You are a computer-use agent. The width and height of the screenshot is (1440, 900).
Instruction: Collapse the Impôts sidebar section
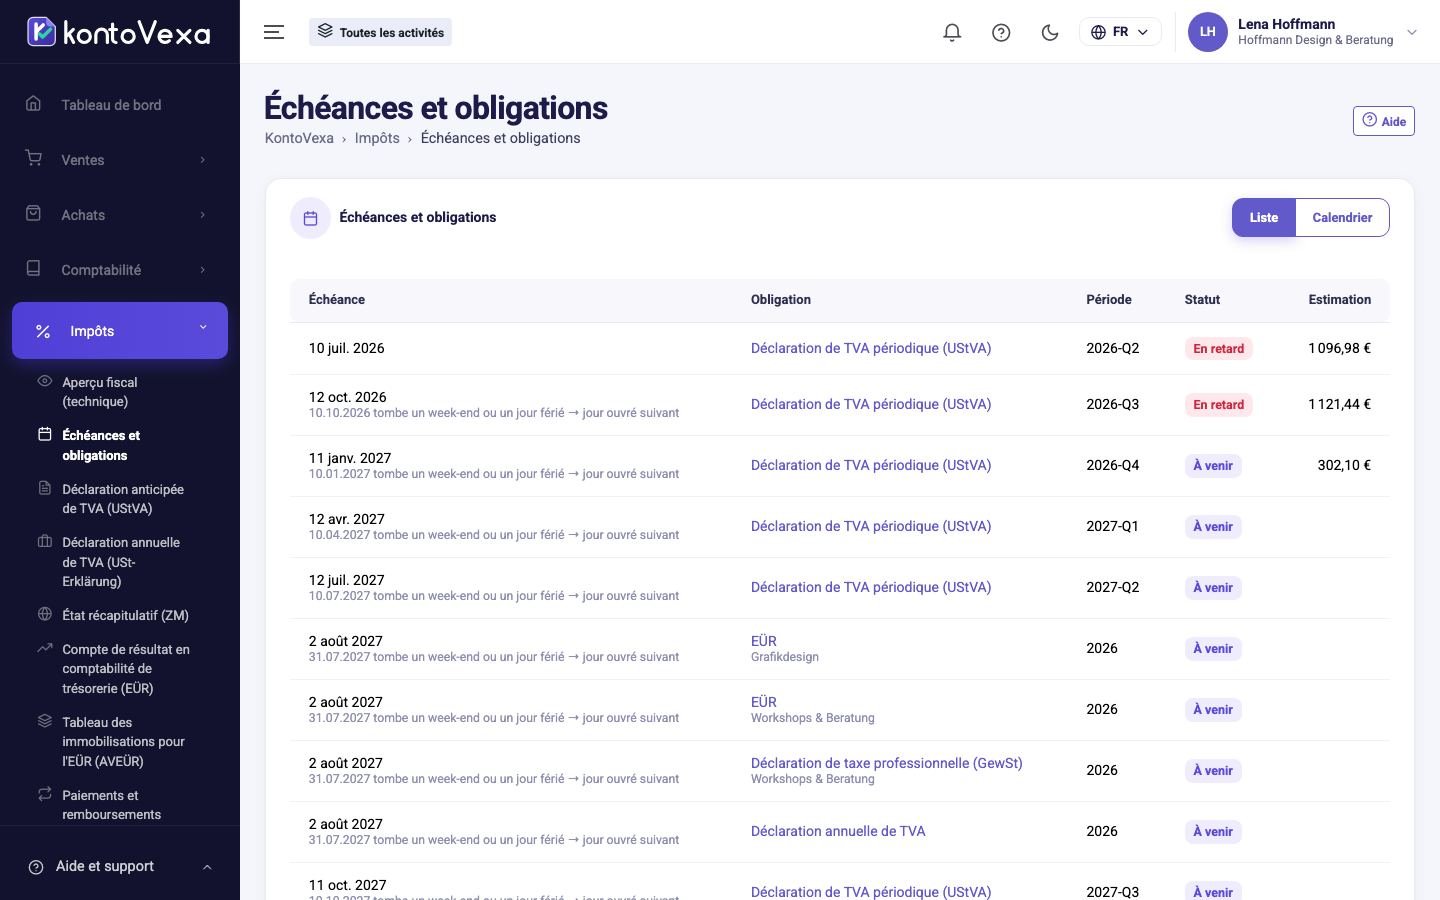[x=119, y=330]
